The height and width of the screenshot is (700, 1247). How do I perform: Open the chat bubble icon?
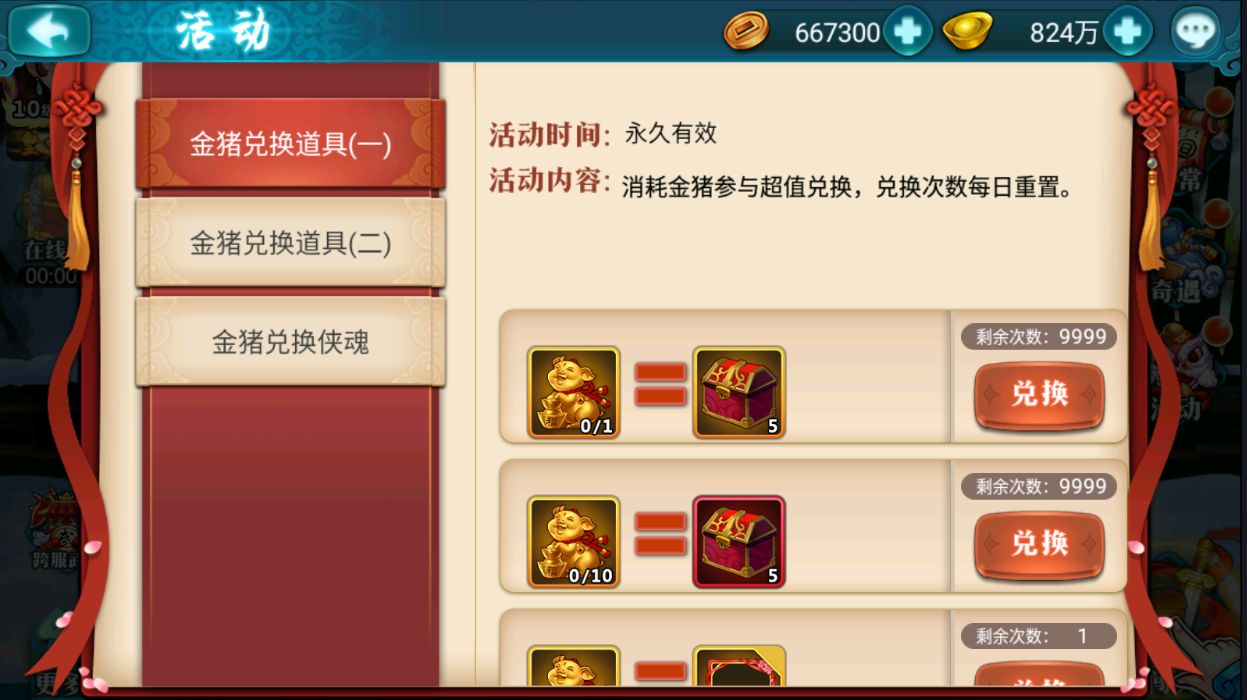1196,32
